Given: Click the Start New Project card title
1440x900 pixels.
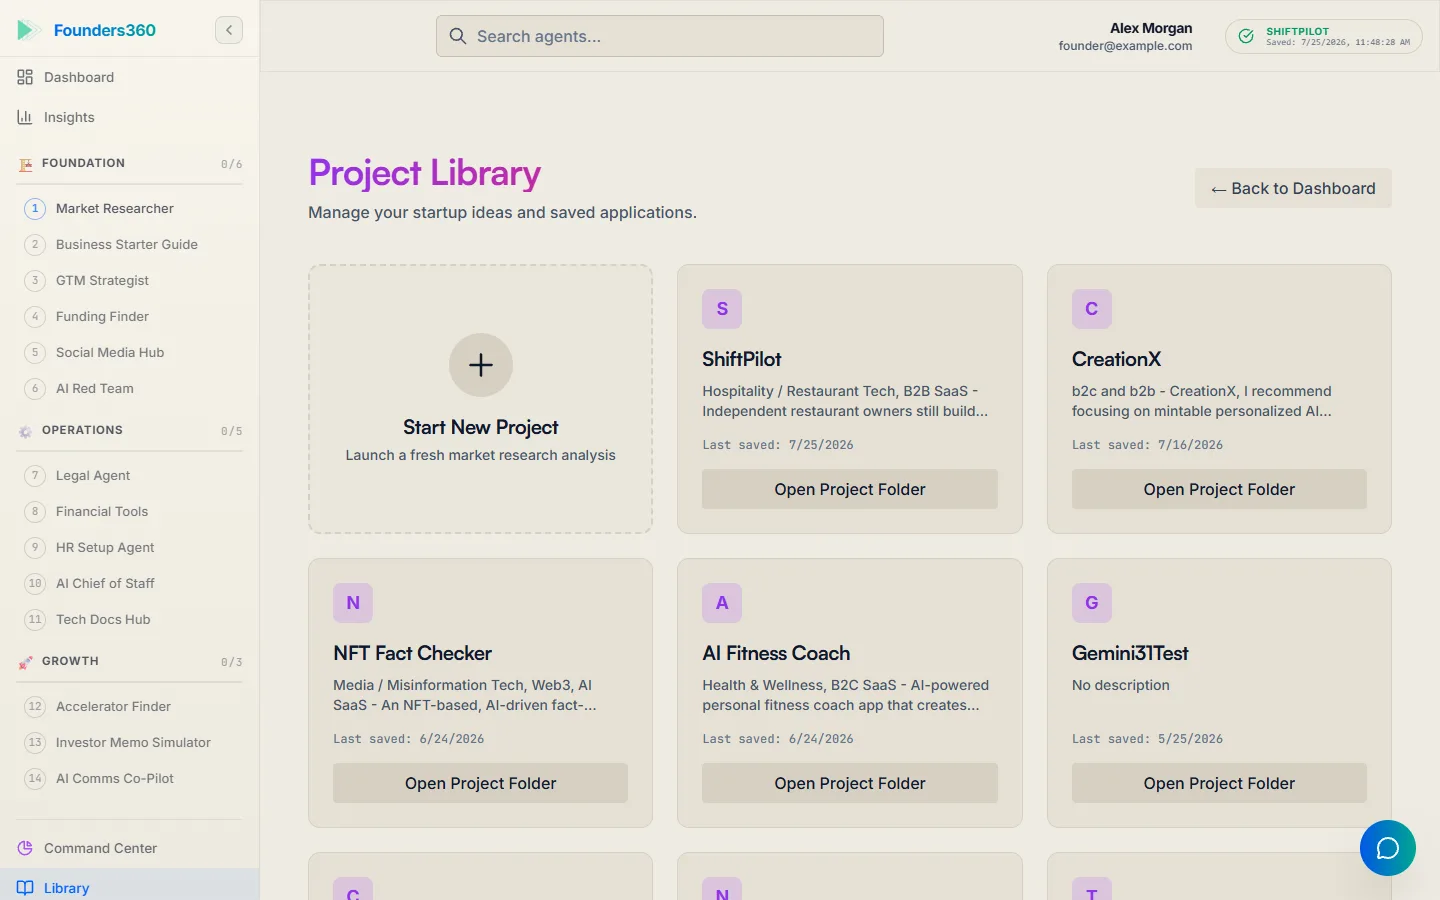Looking at the screenshot, I should click(x=481, y=427).
